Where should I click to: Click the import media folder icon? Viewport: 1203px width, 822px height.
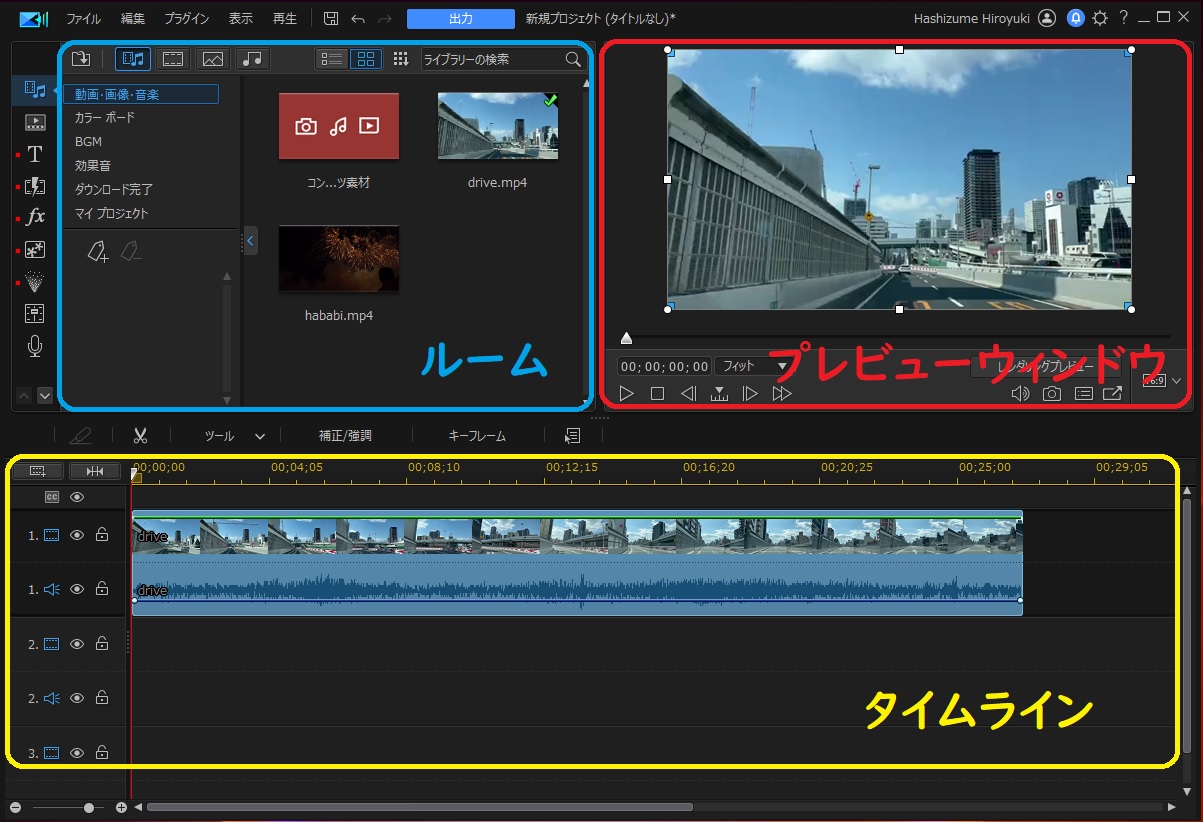pos(81,59)
